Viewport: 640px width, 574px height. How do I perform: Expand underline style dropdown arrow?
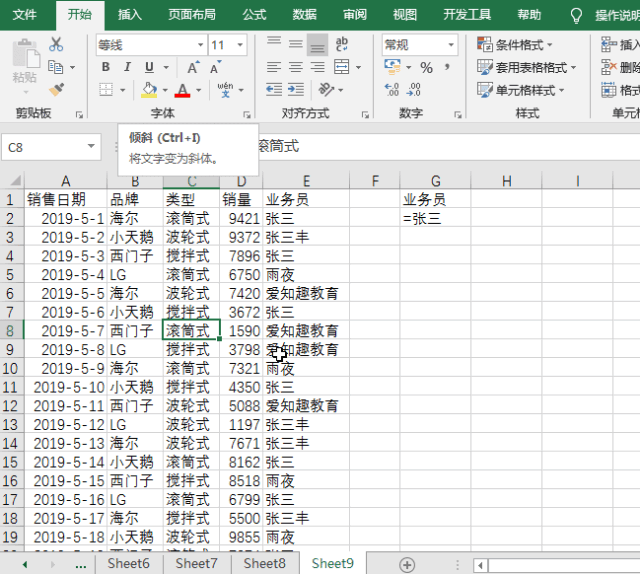click(166, 67)
